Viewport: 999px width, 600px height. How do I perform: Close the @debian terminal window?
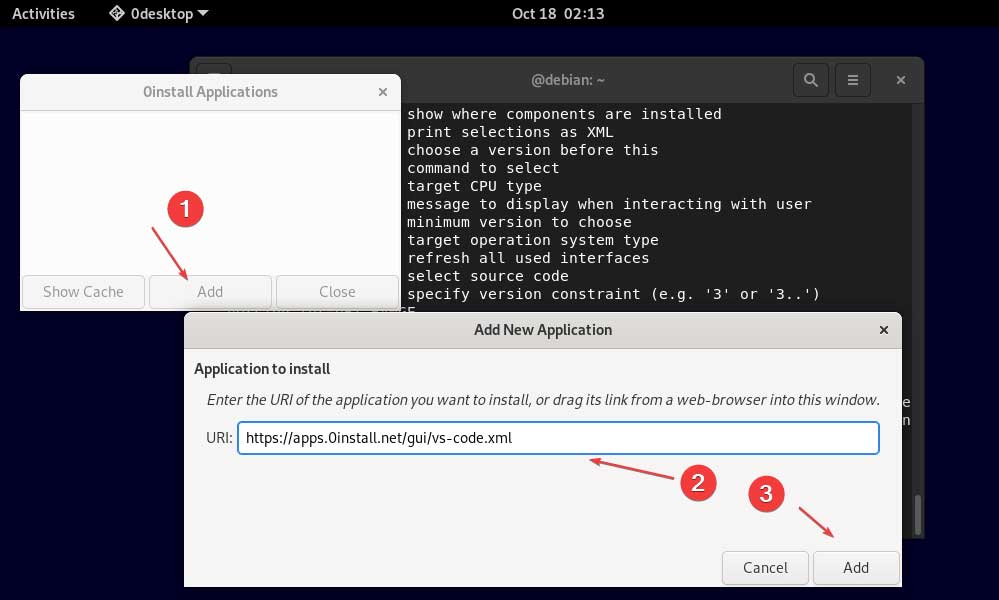(x=899, y=79)
